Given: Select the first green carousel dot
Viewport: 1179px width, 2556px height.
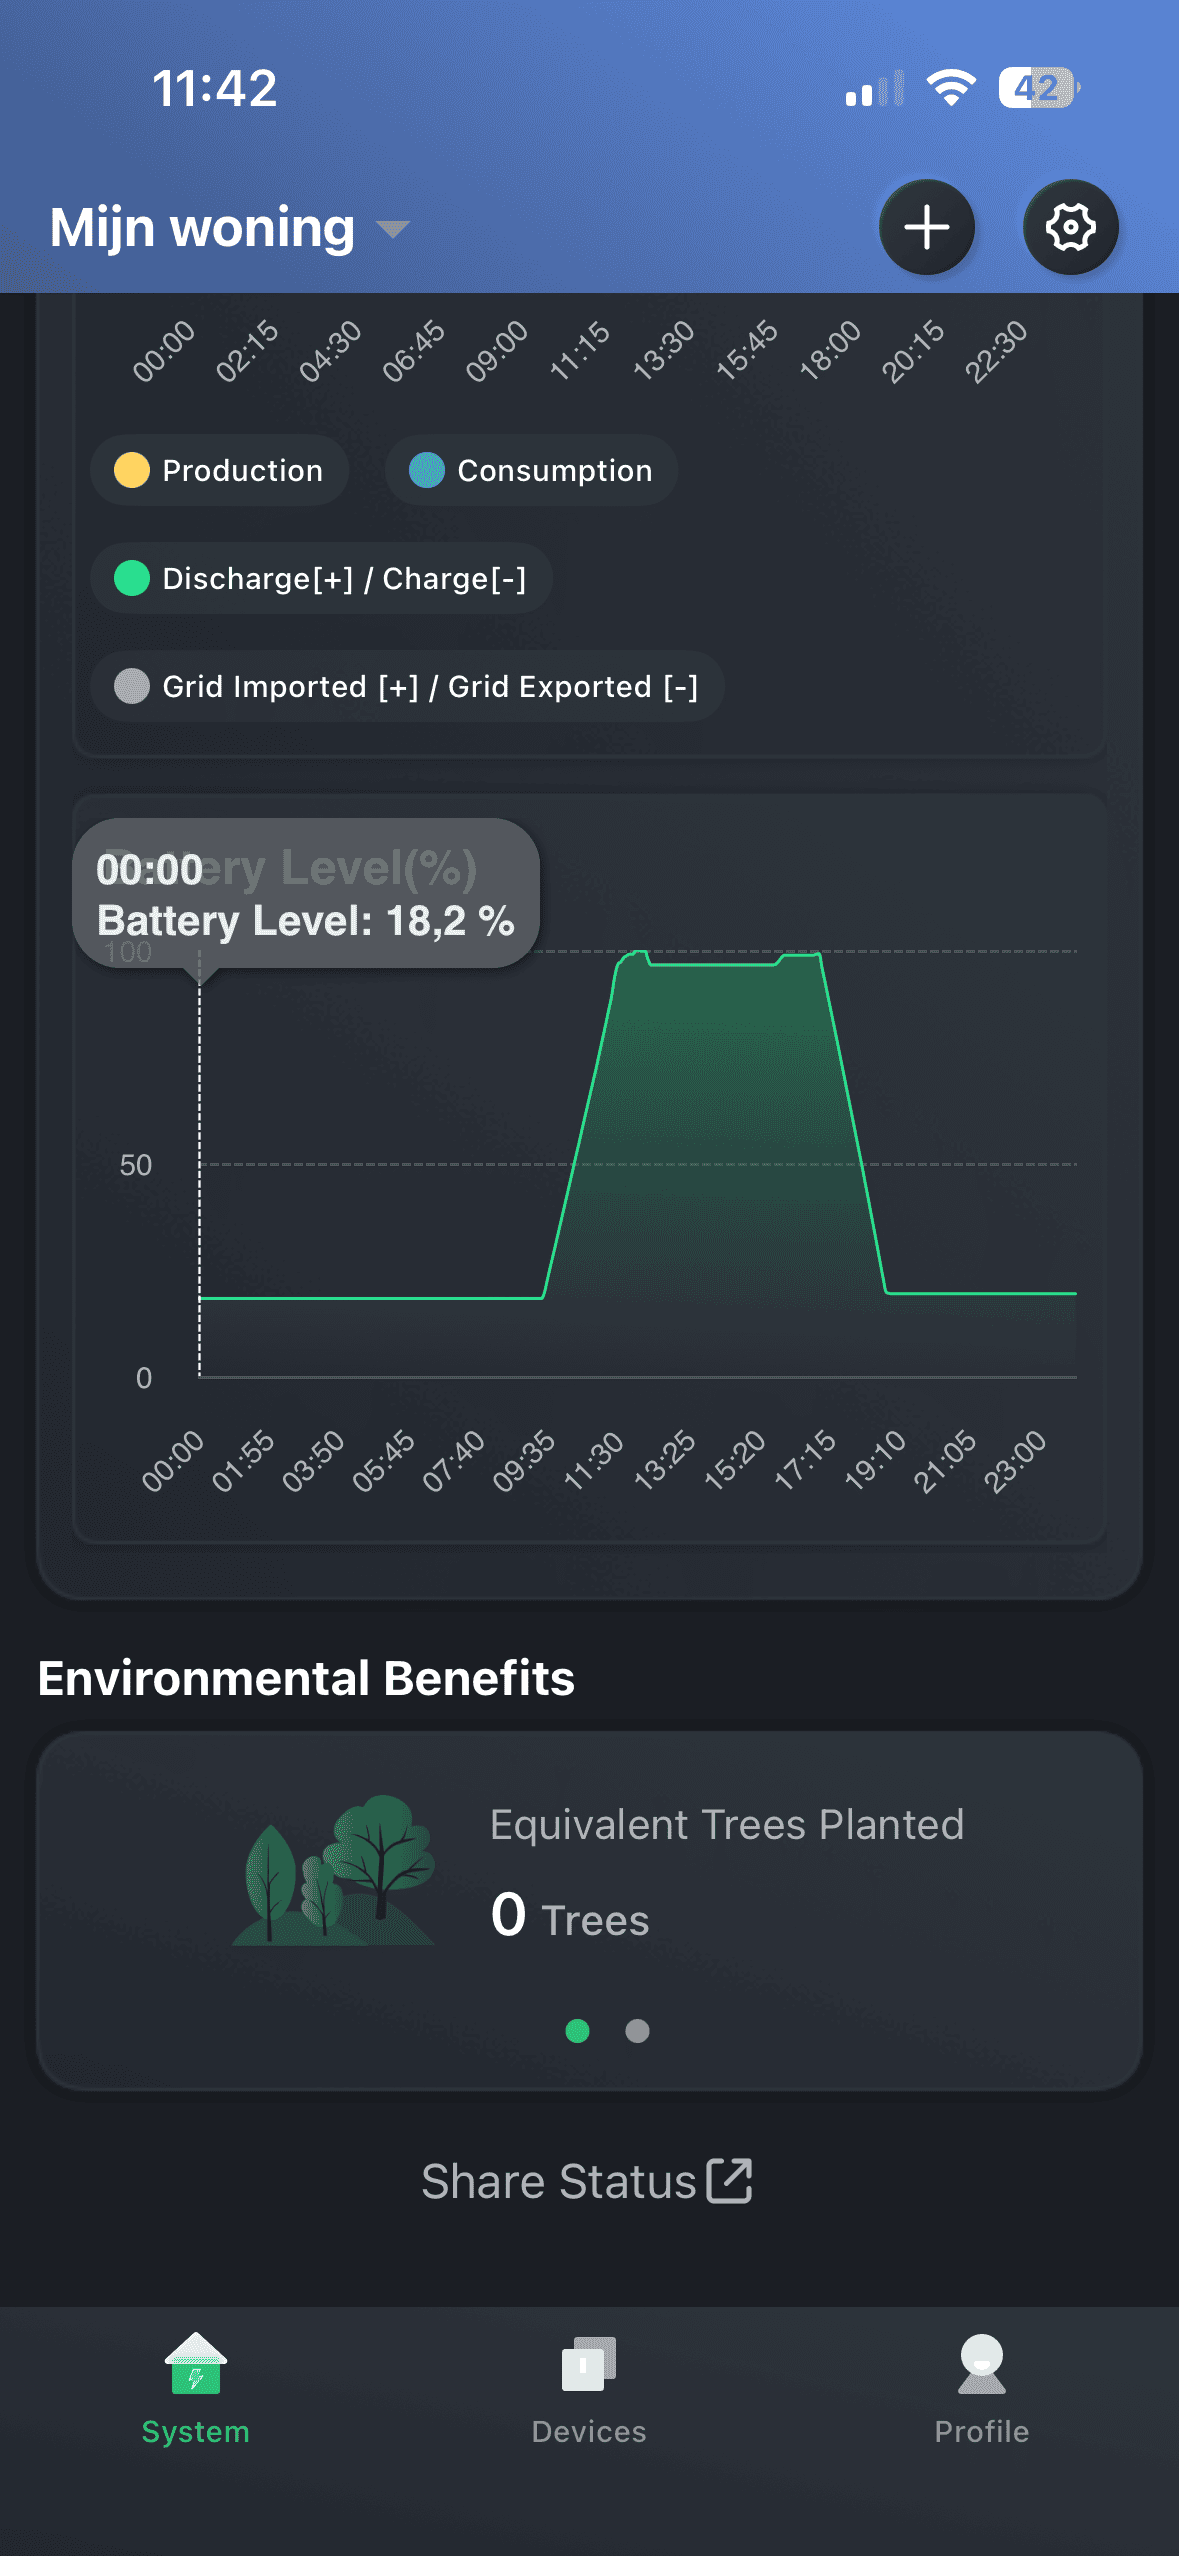Looking at the screenshot, I should coord(577,2031).
